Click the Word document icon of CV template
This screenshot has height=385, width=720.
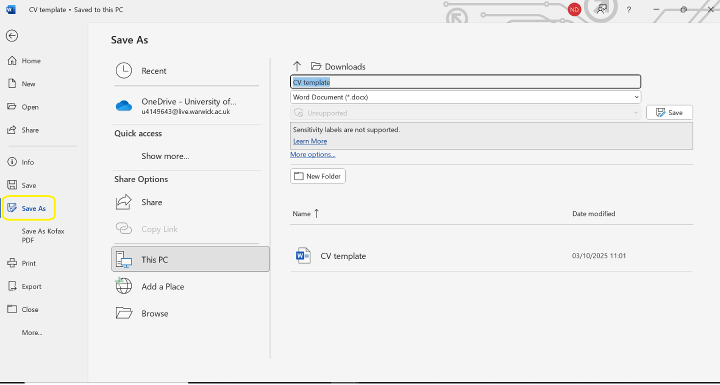coord(303,256)
